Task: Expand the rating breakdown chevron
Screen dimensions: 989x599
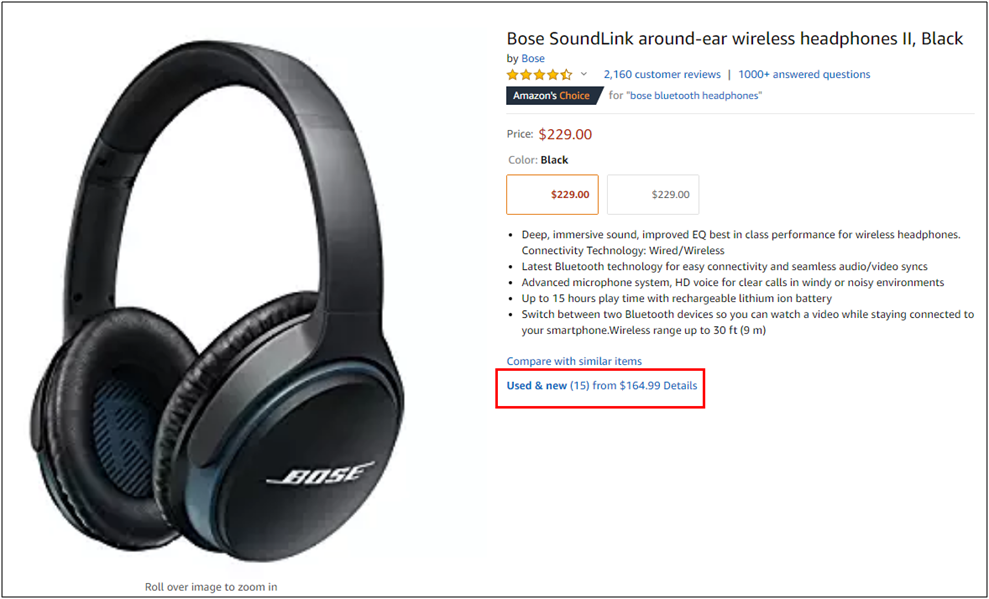Action: pos(584,75)
